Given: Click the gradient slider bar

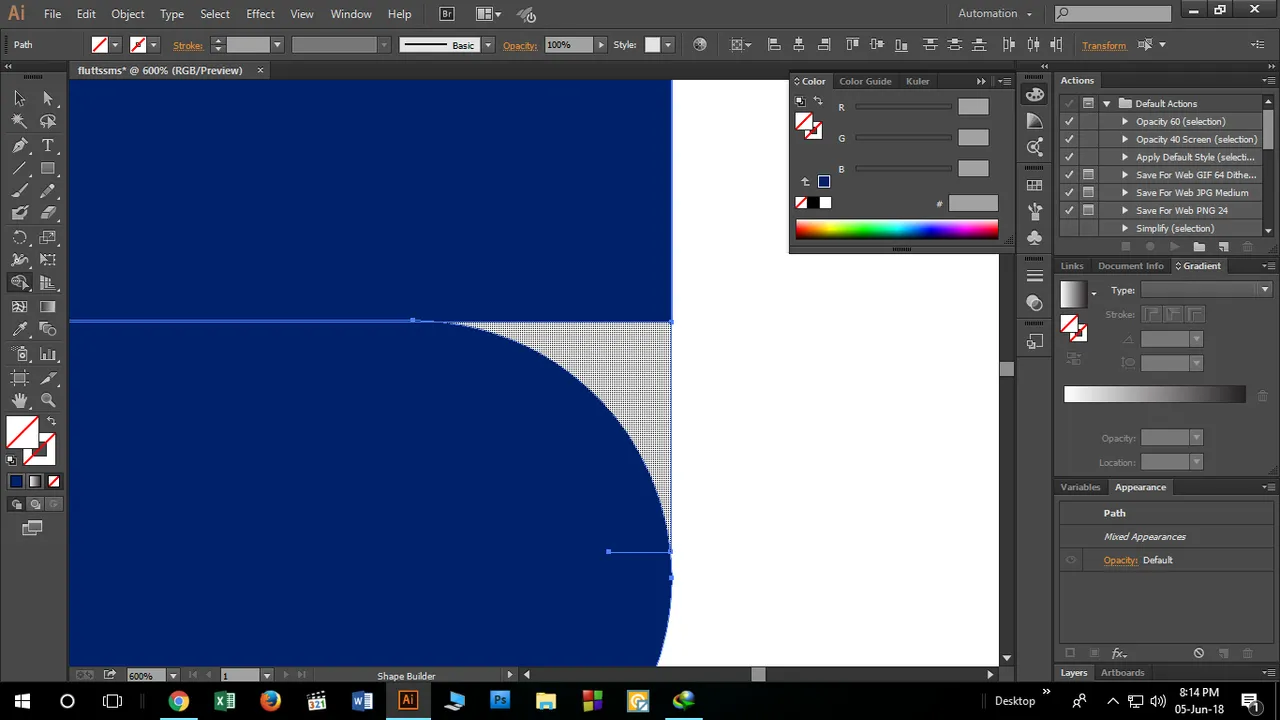Looking at the screenshot, I should click(1155, 395).
